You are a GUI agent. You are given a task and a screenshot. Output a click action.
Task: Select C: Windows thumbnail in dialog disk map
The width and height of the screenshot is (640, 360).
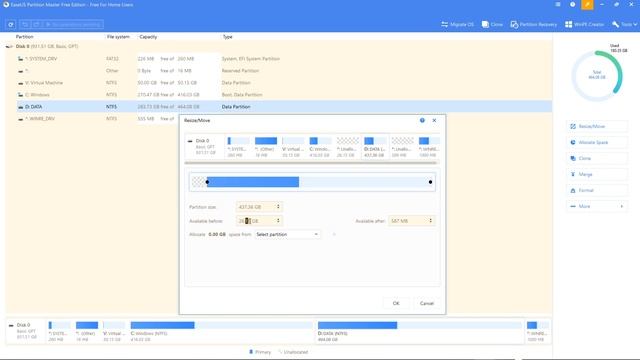tap(320, 147)
